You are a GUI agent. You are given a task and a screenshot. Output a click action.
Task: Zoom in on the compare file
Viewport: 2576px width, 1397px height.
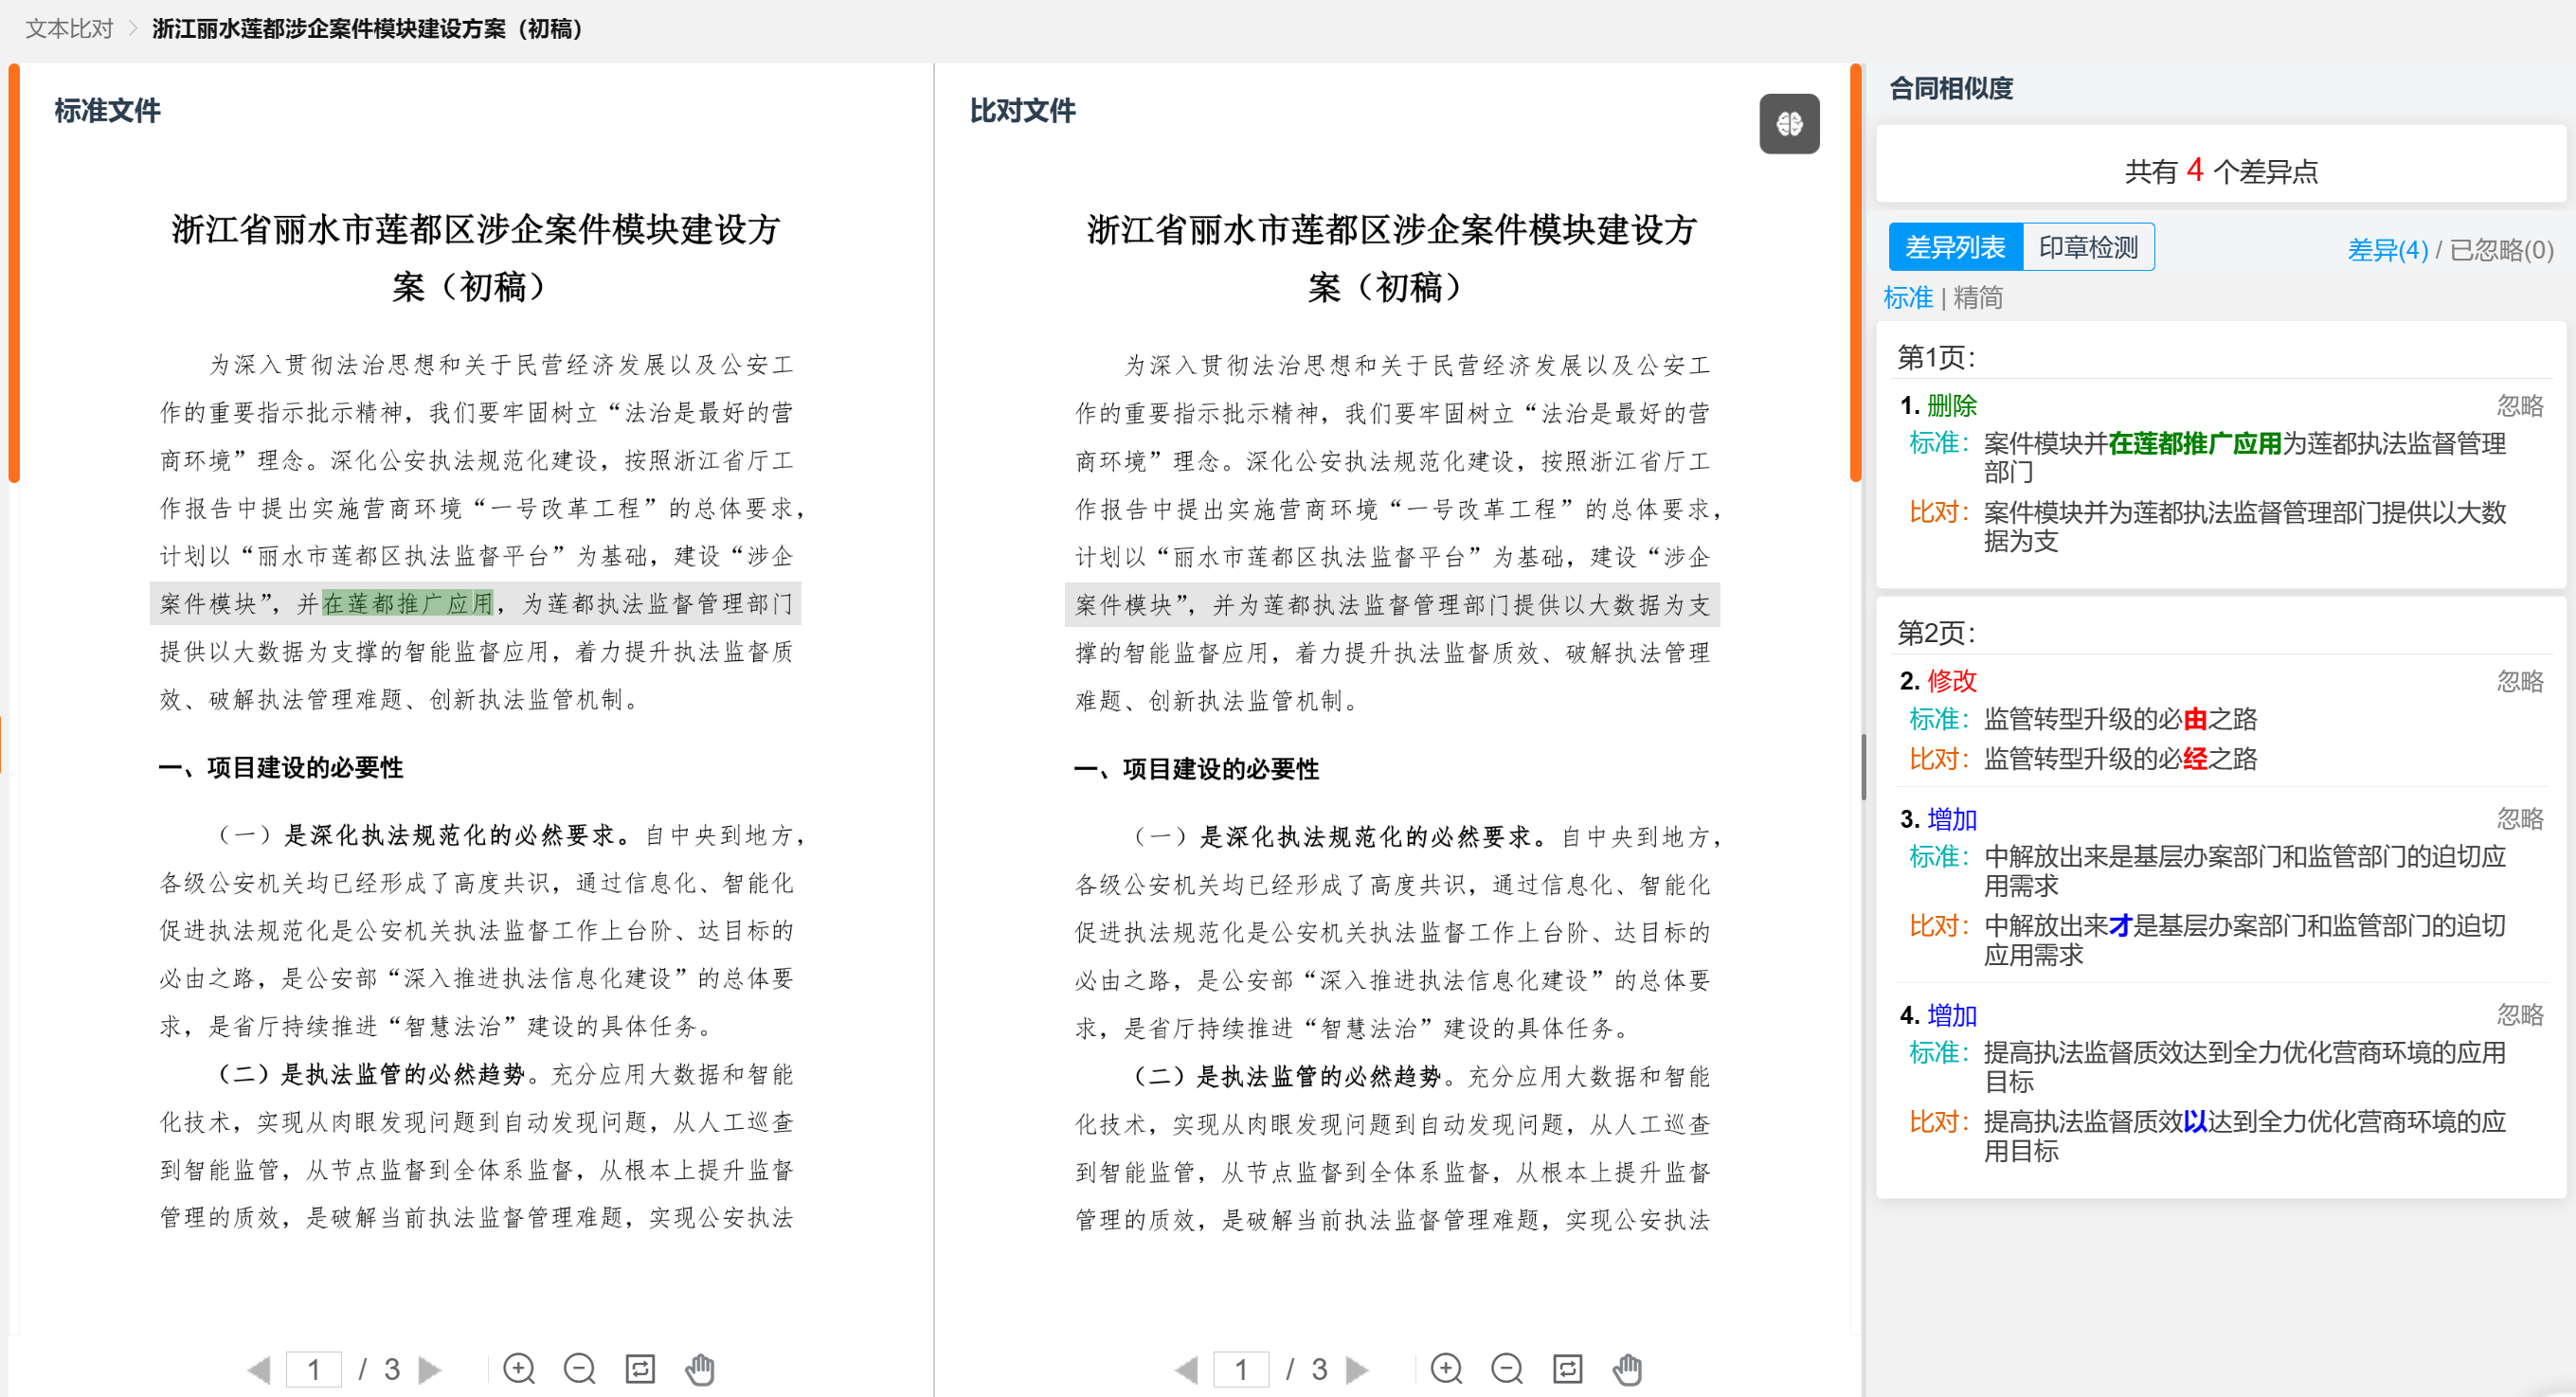[x=1447, y=1368]
